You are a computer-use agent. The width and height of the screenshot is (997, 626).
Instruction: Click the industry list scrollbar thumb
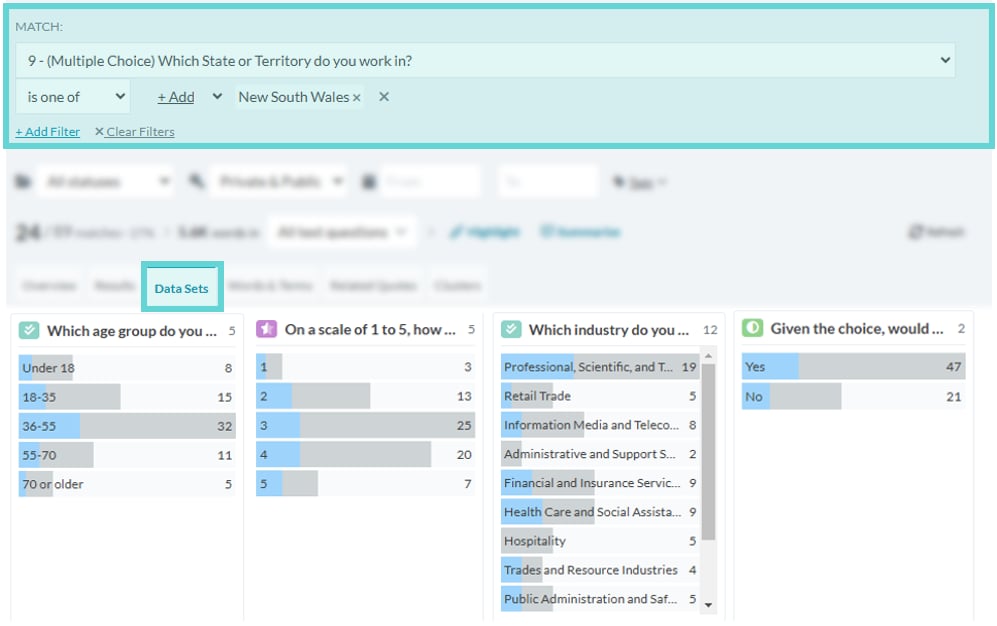pos(708,452)
